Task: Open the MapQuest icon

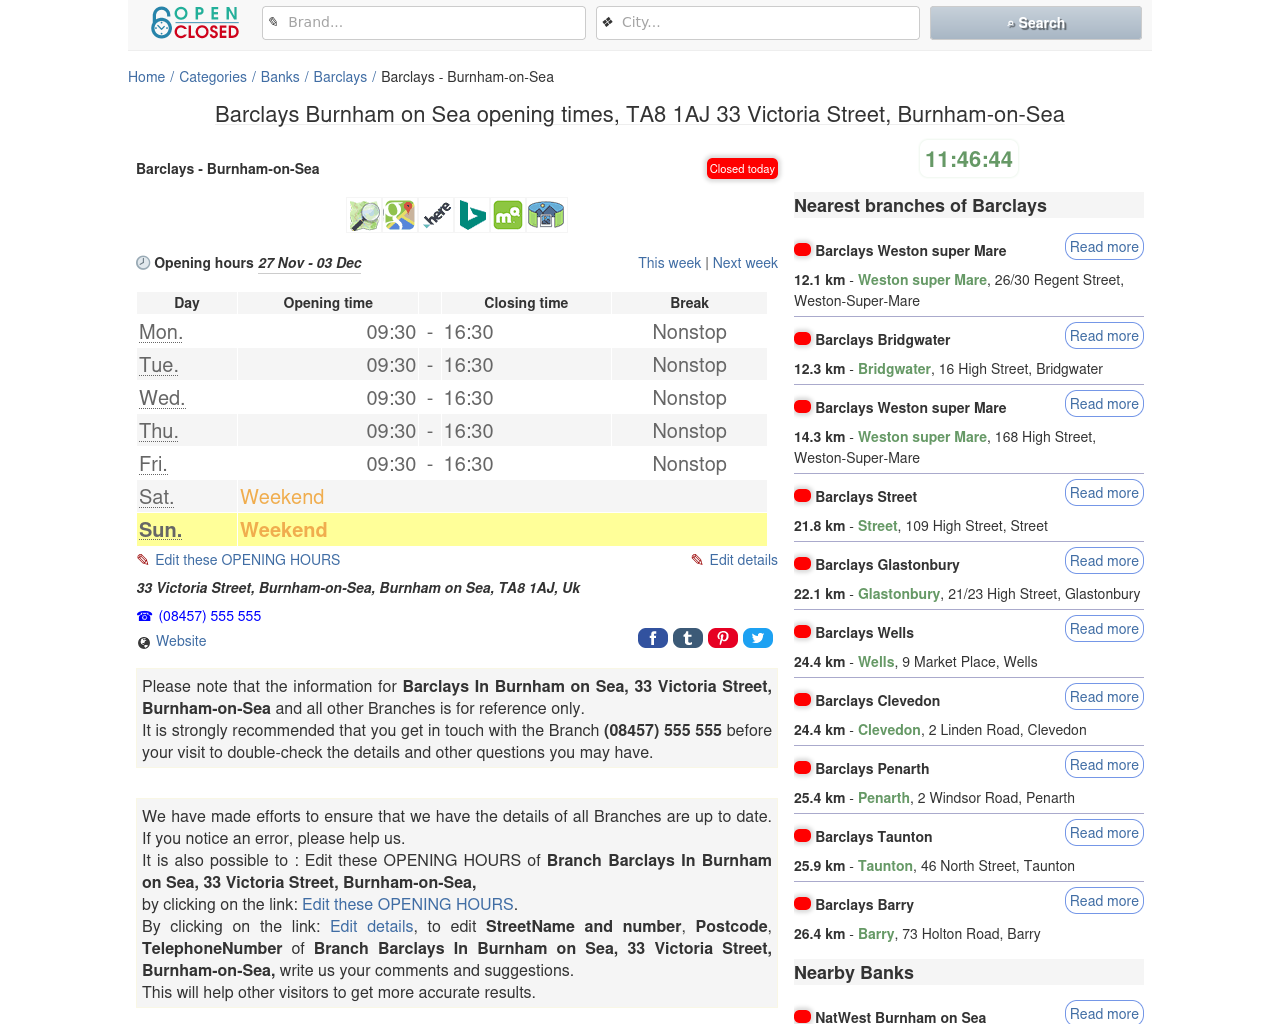Action: coord(508,215)
